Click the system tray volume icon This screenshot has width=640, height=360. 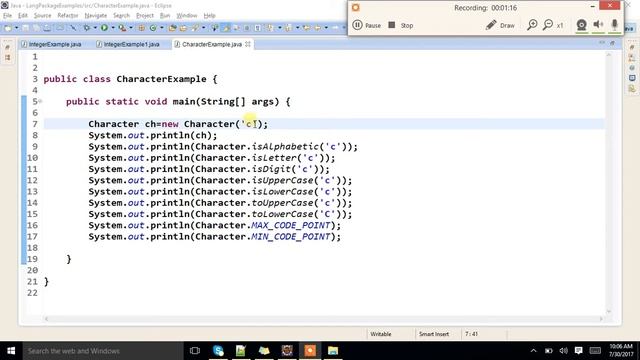563,351
